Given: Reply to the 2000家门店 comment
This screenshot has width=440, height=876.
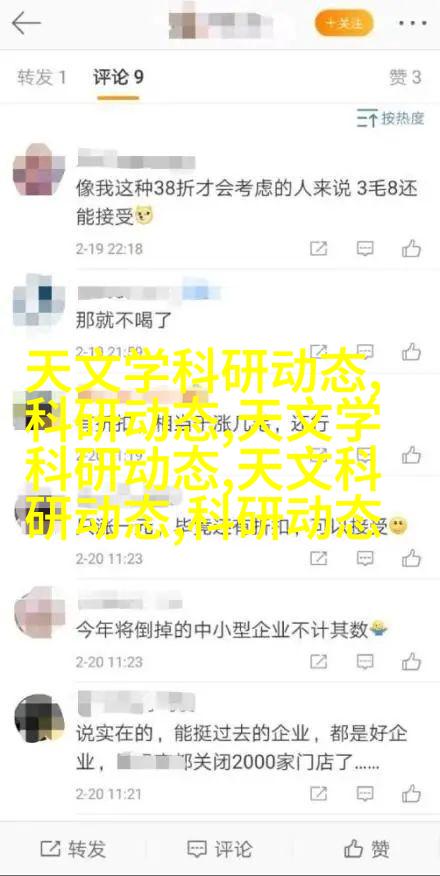Looking at the screenshot, I should click(x=365, y=793).
